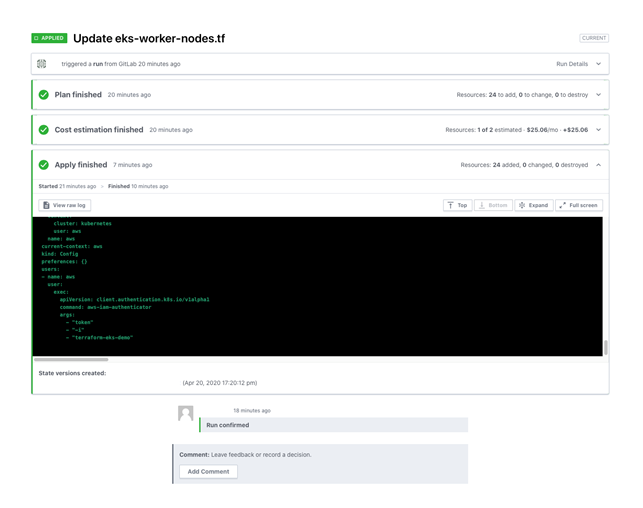
Task: Jump to Top of the log
Action: [x=457, y=205]
